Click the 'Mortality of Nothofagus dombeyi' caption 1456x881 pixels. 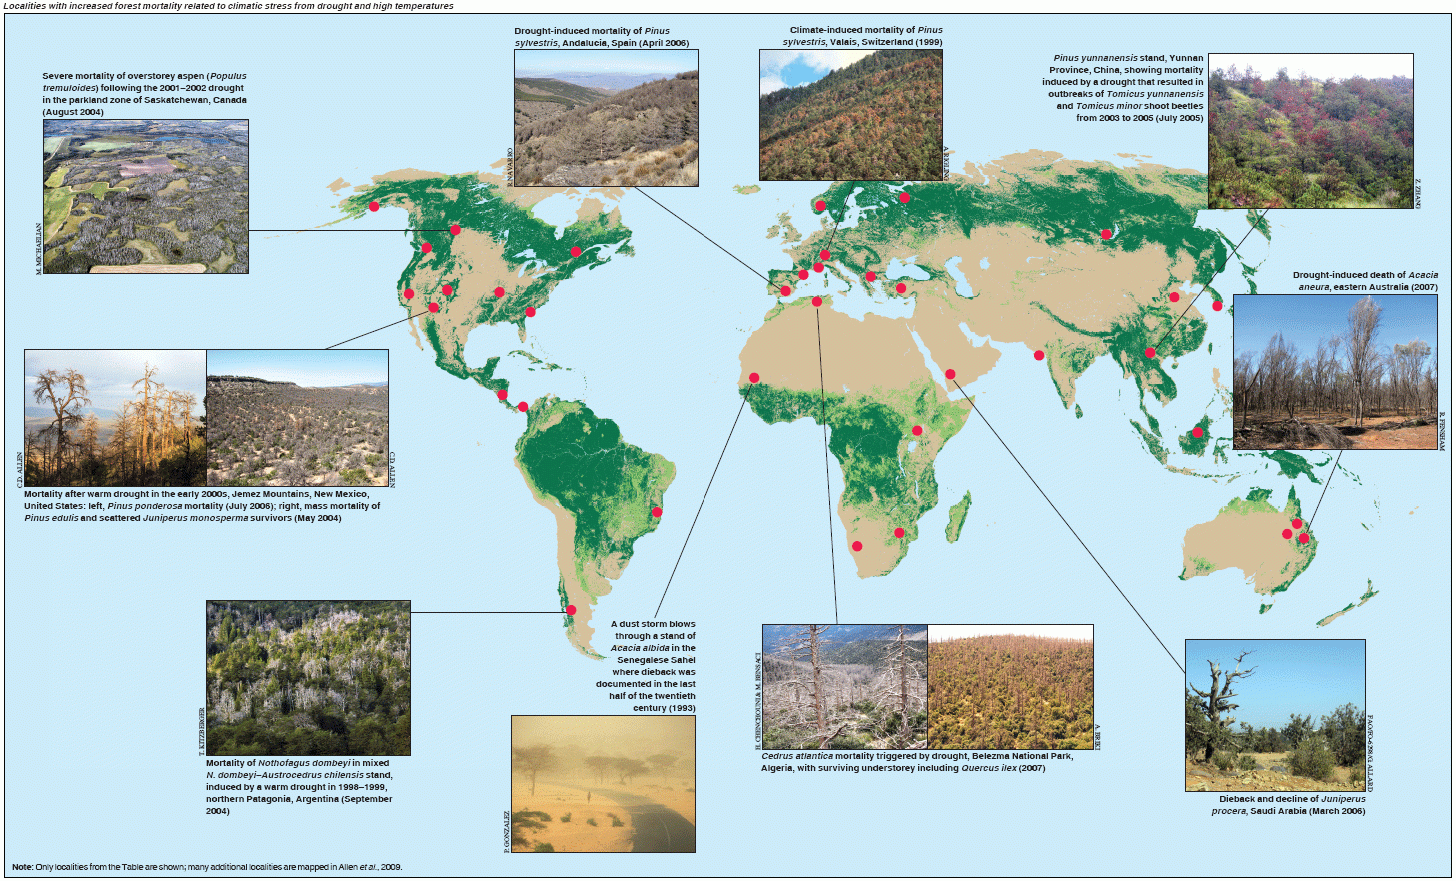[x=300, y=787]
